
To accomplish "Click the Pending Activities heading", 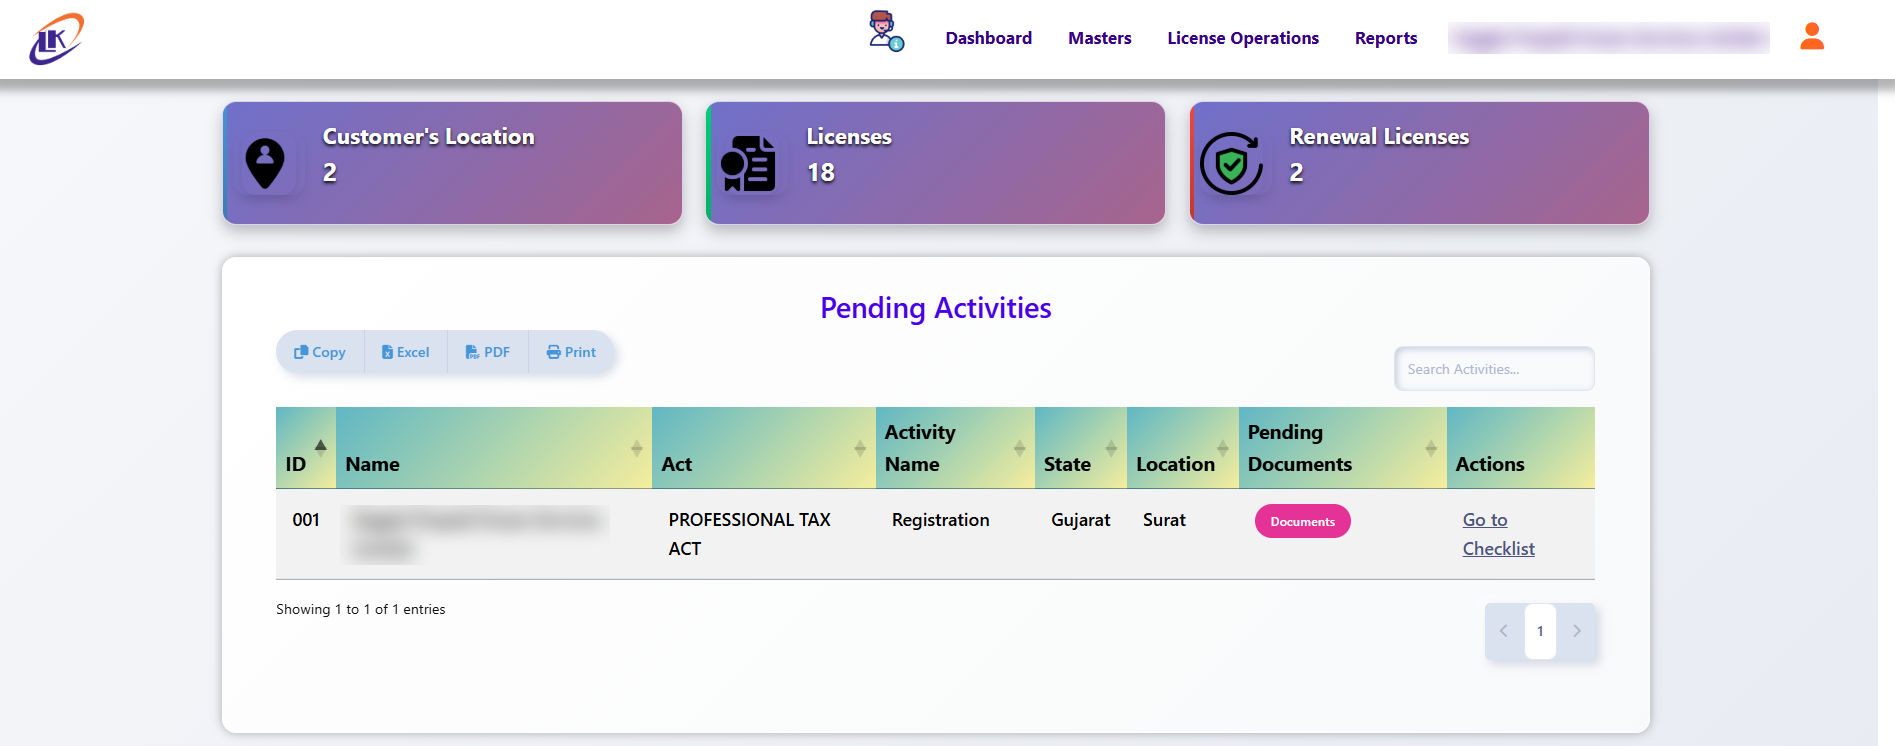I will (936, 308).
